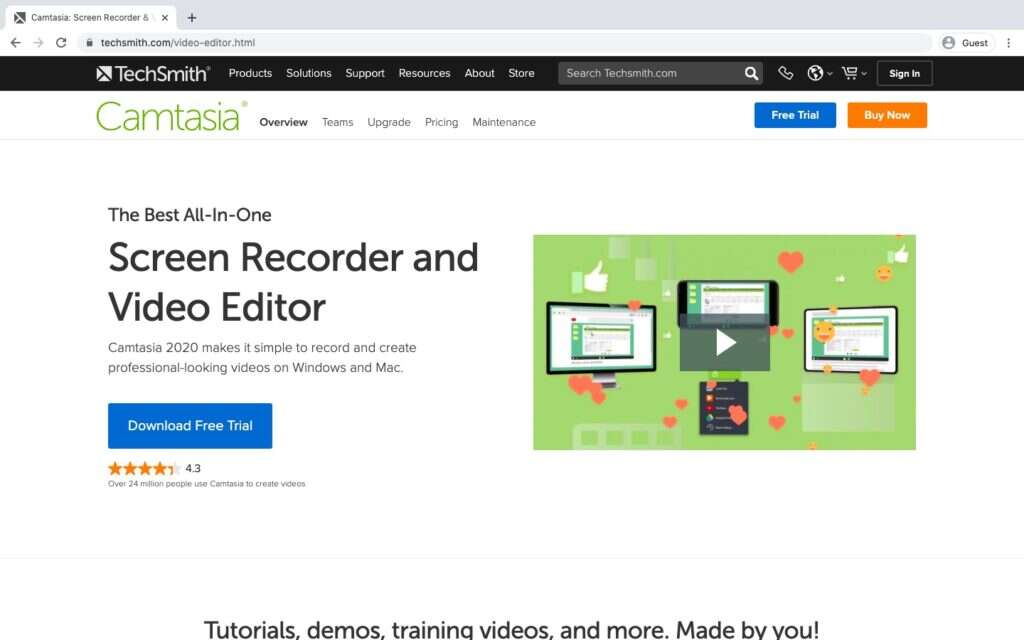
Task: Click the globe language icon
Action: coord(815,72)
